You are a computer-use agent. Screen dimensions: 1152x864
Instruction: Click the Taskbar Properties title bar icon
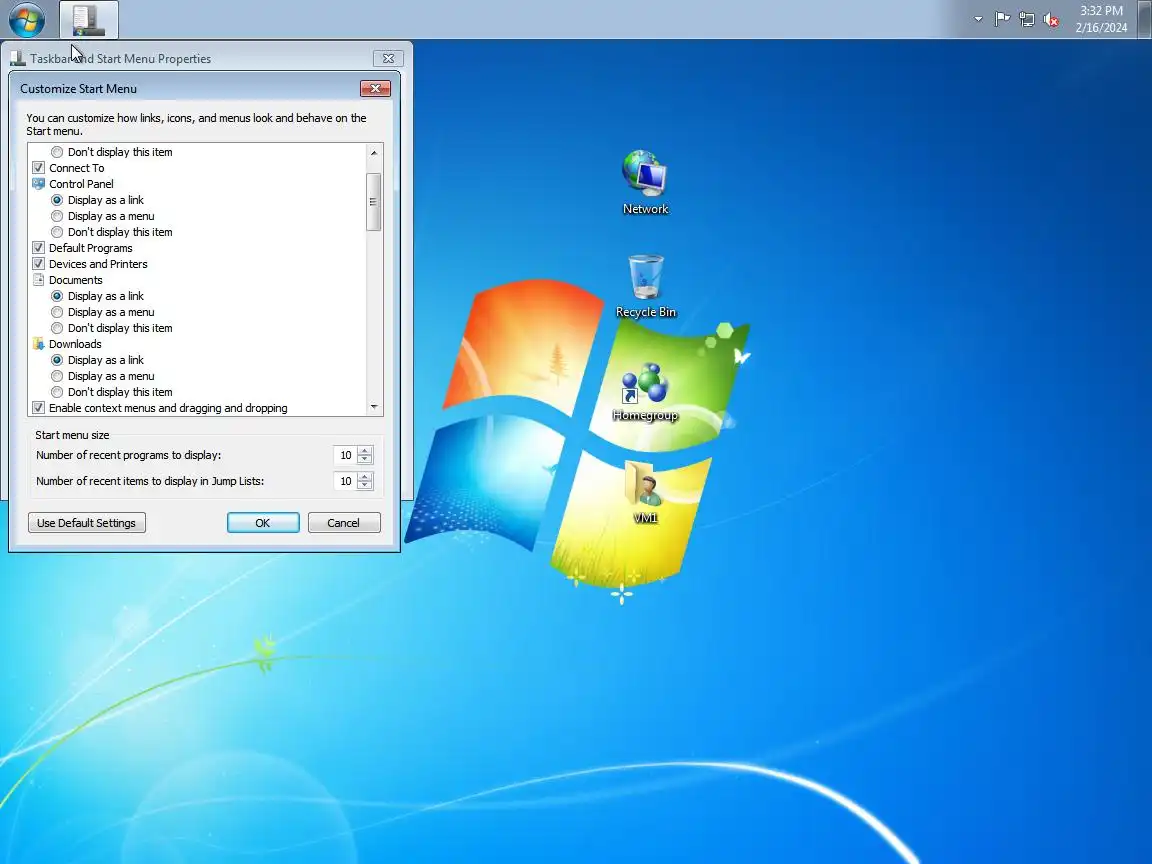click(18, 58)
